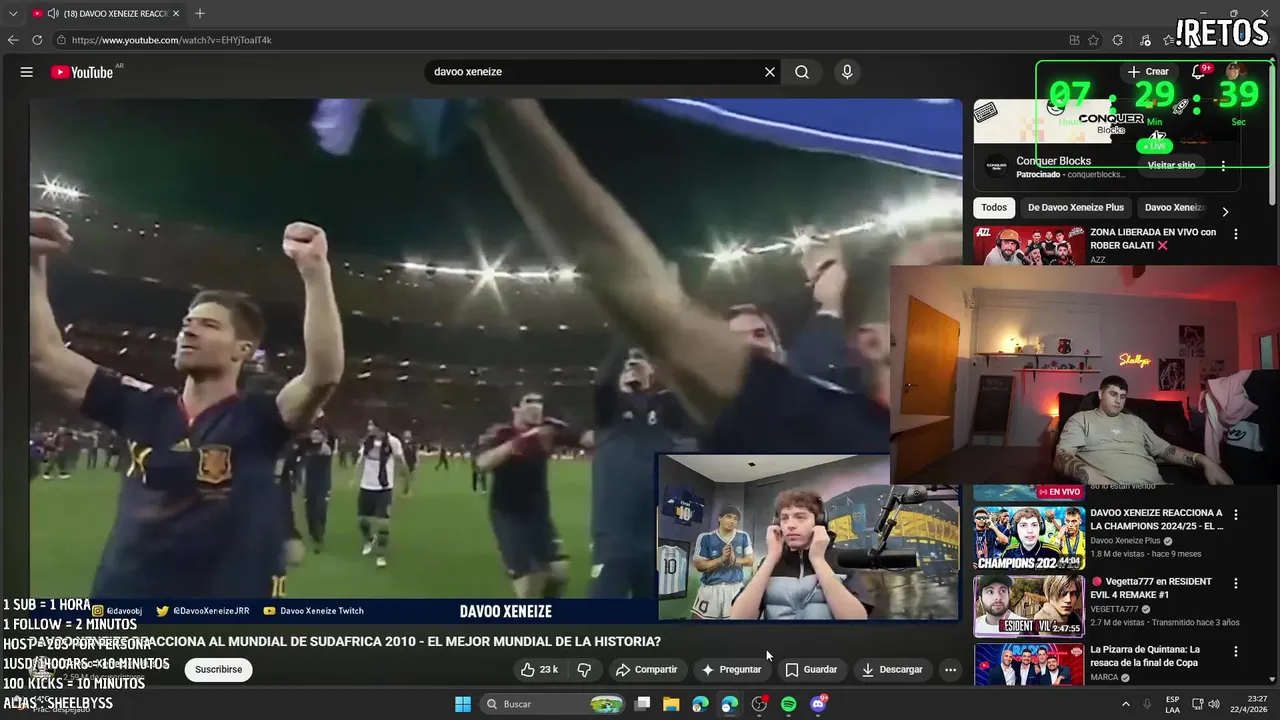Click the taskbar Buscar search box
The width and height of the screenshot is (1280, 720).
pos(552,704)
